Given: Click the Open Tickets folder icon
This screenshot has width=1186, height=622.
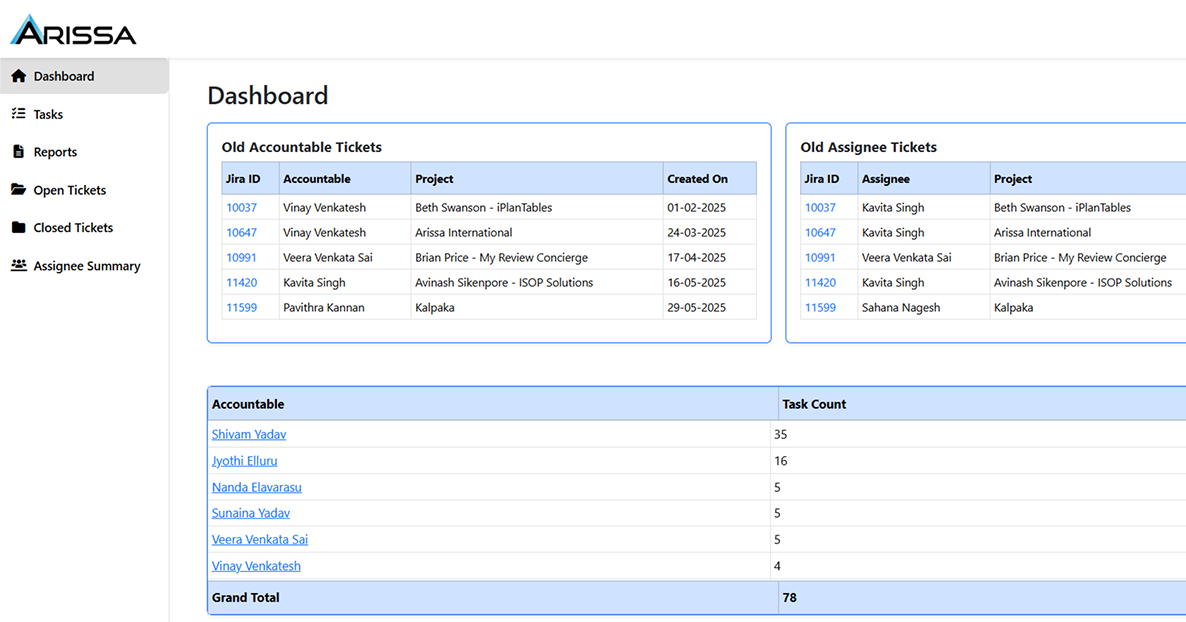Looking at the screenshot, I should pyautogui.click(x=18, y=190).
